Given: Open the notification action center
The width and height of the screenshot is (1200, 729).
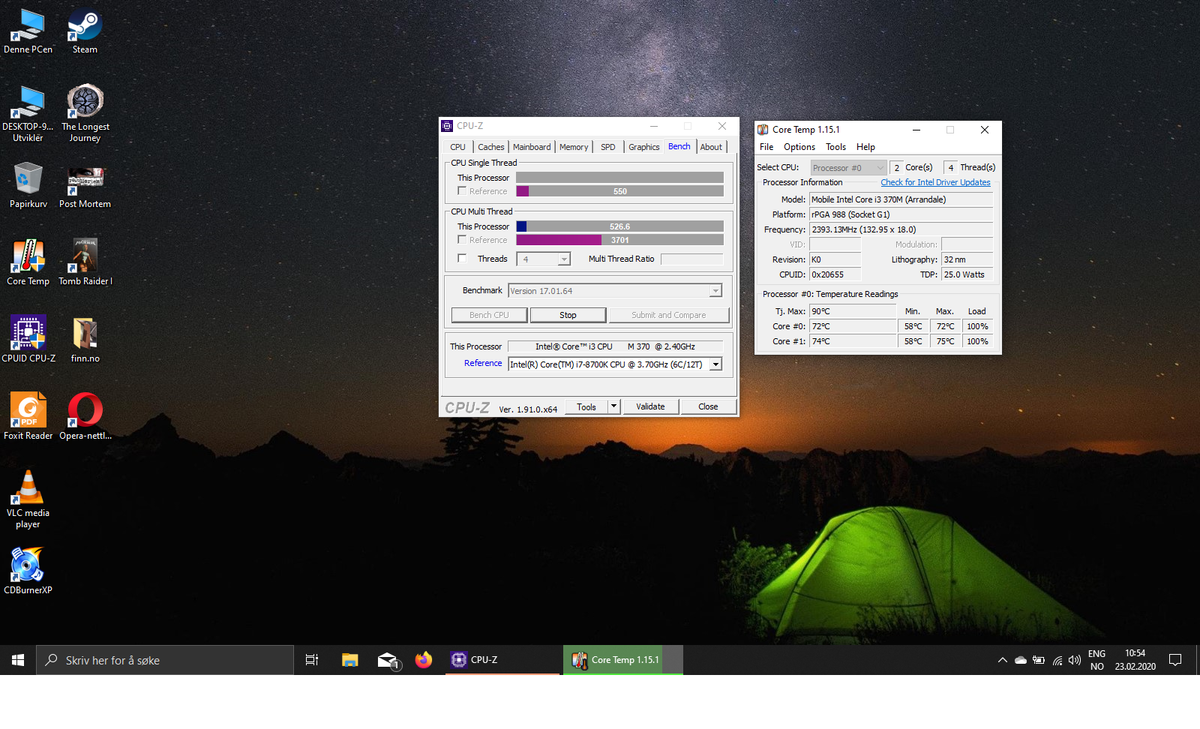Looking at the screenshot, I should tap(1176, 660).
